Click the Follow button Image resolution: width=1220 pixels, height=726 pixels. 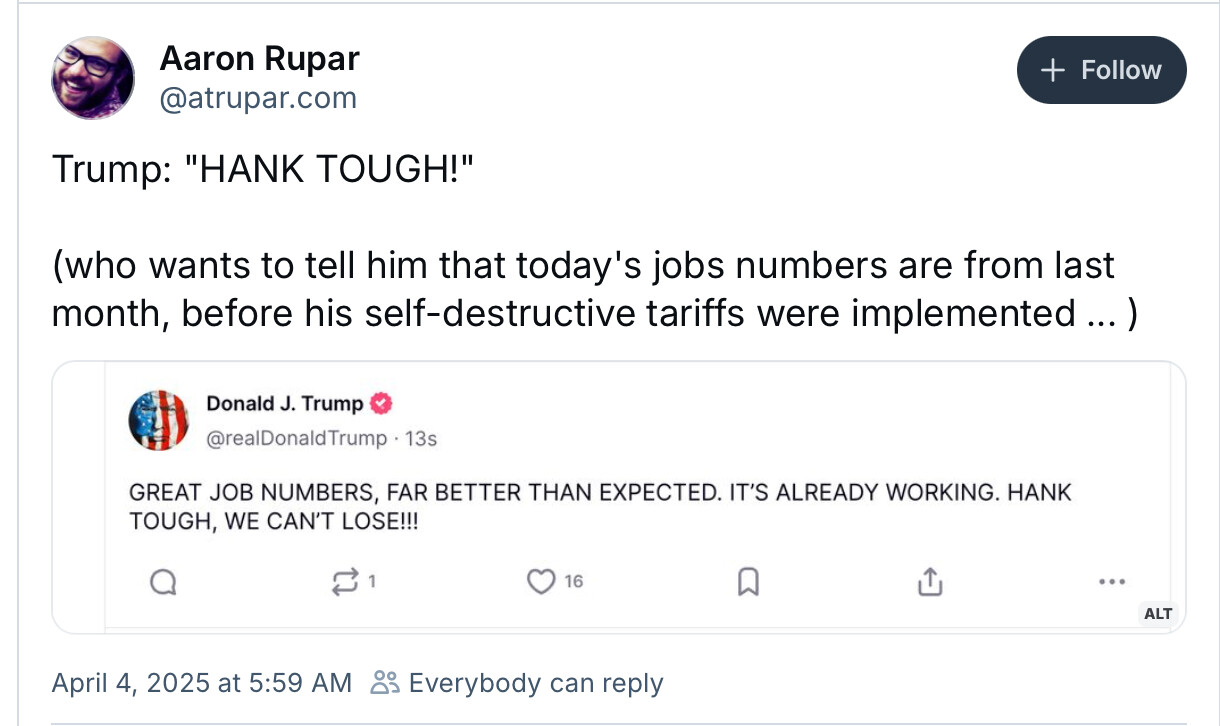coord(1101,70)
